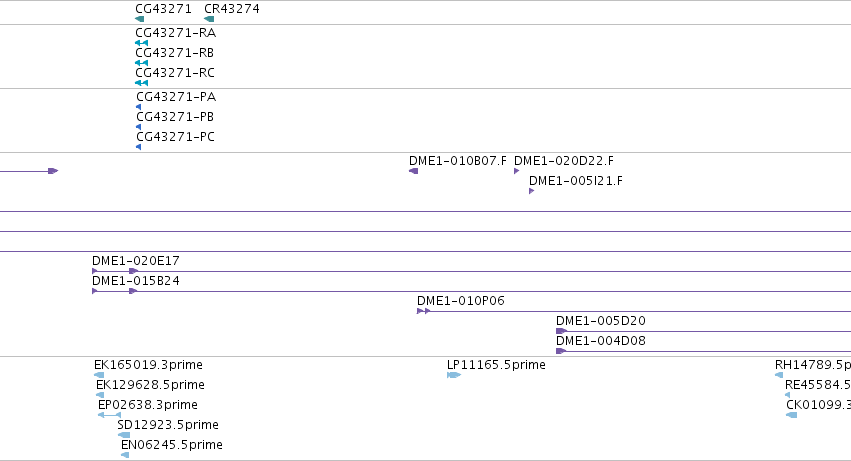Viewport: 851px width, 461px height.
Task: Click the CG43271 gene arrow glyph
Action: pyautogui.click(x=139, y=19)
